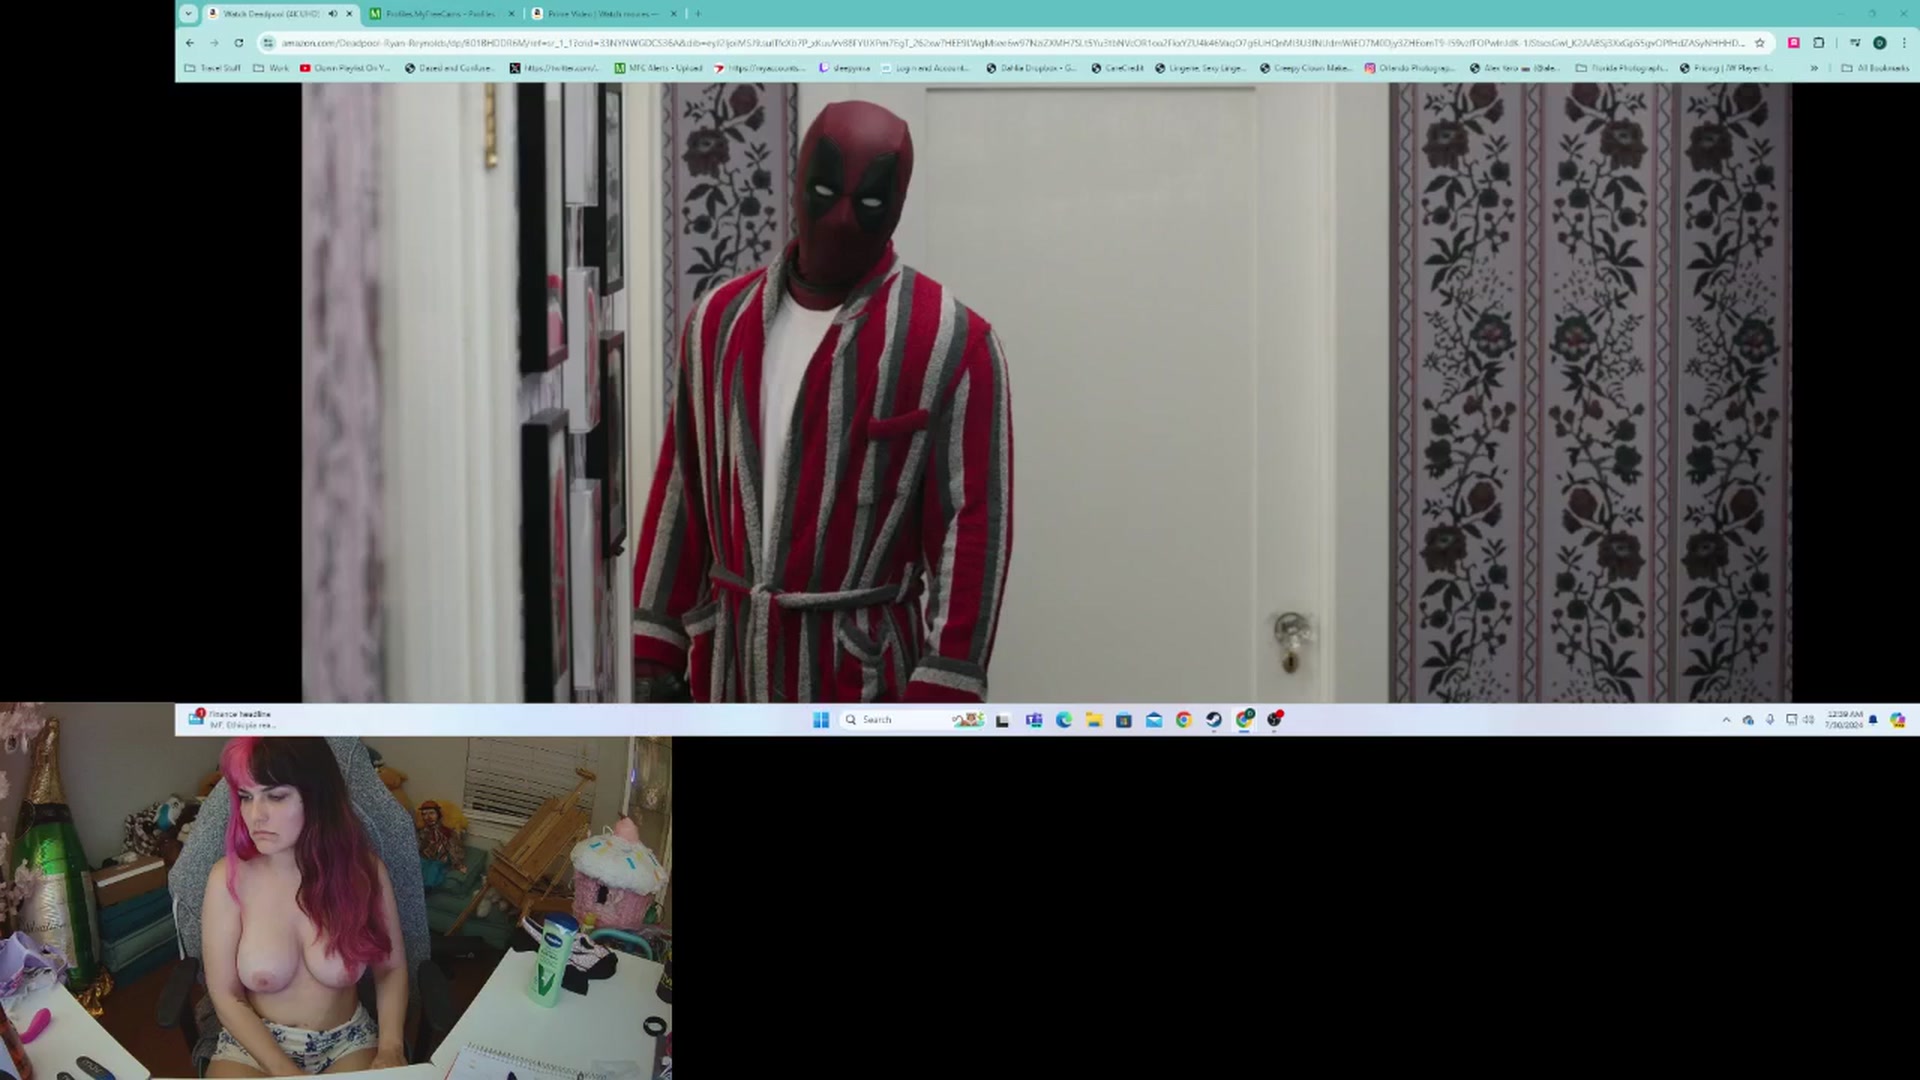1920x1080 pixels.
Task: Open the CareCredit bookmark
Action: tap(1117, 68)
